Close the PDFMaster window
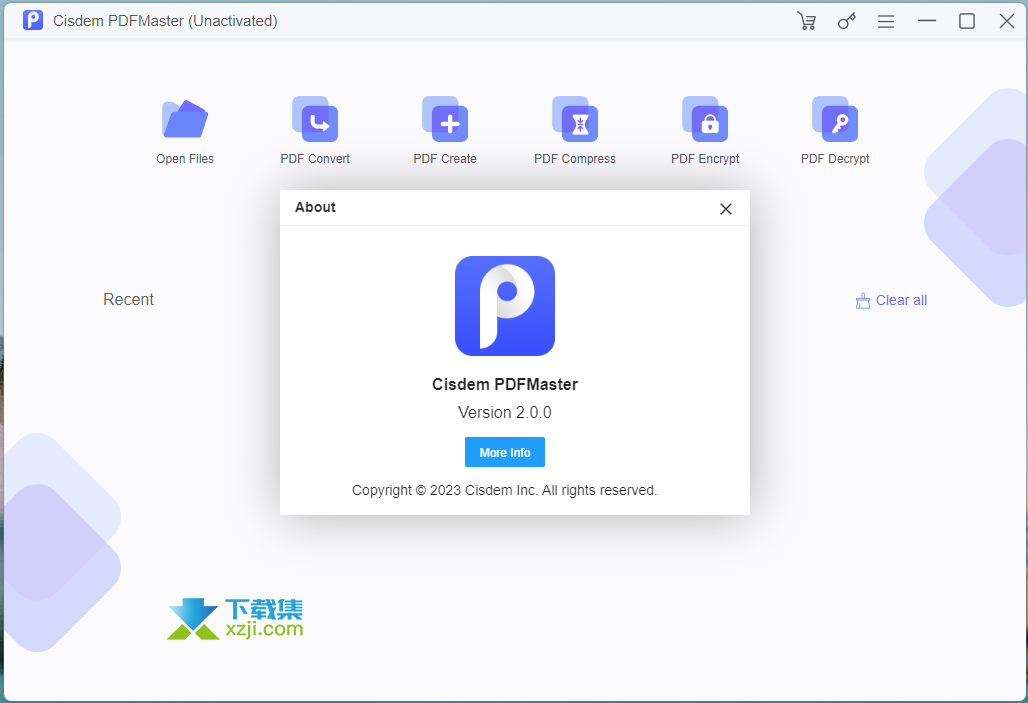 [x=1007, y=21]
